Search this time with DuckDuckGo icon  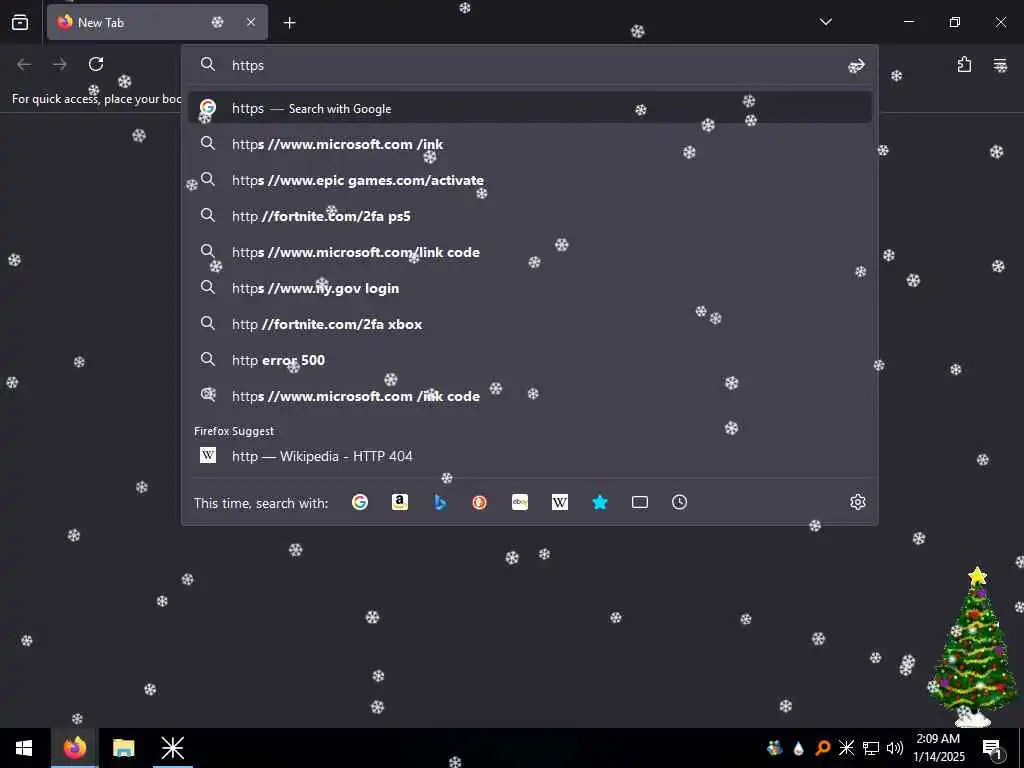click(x=479, y=502)
